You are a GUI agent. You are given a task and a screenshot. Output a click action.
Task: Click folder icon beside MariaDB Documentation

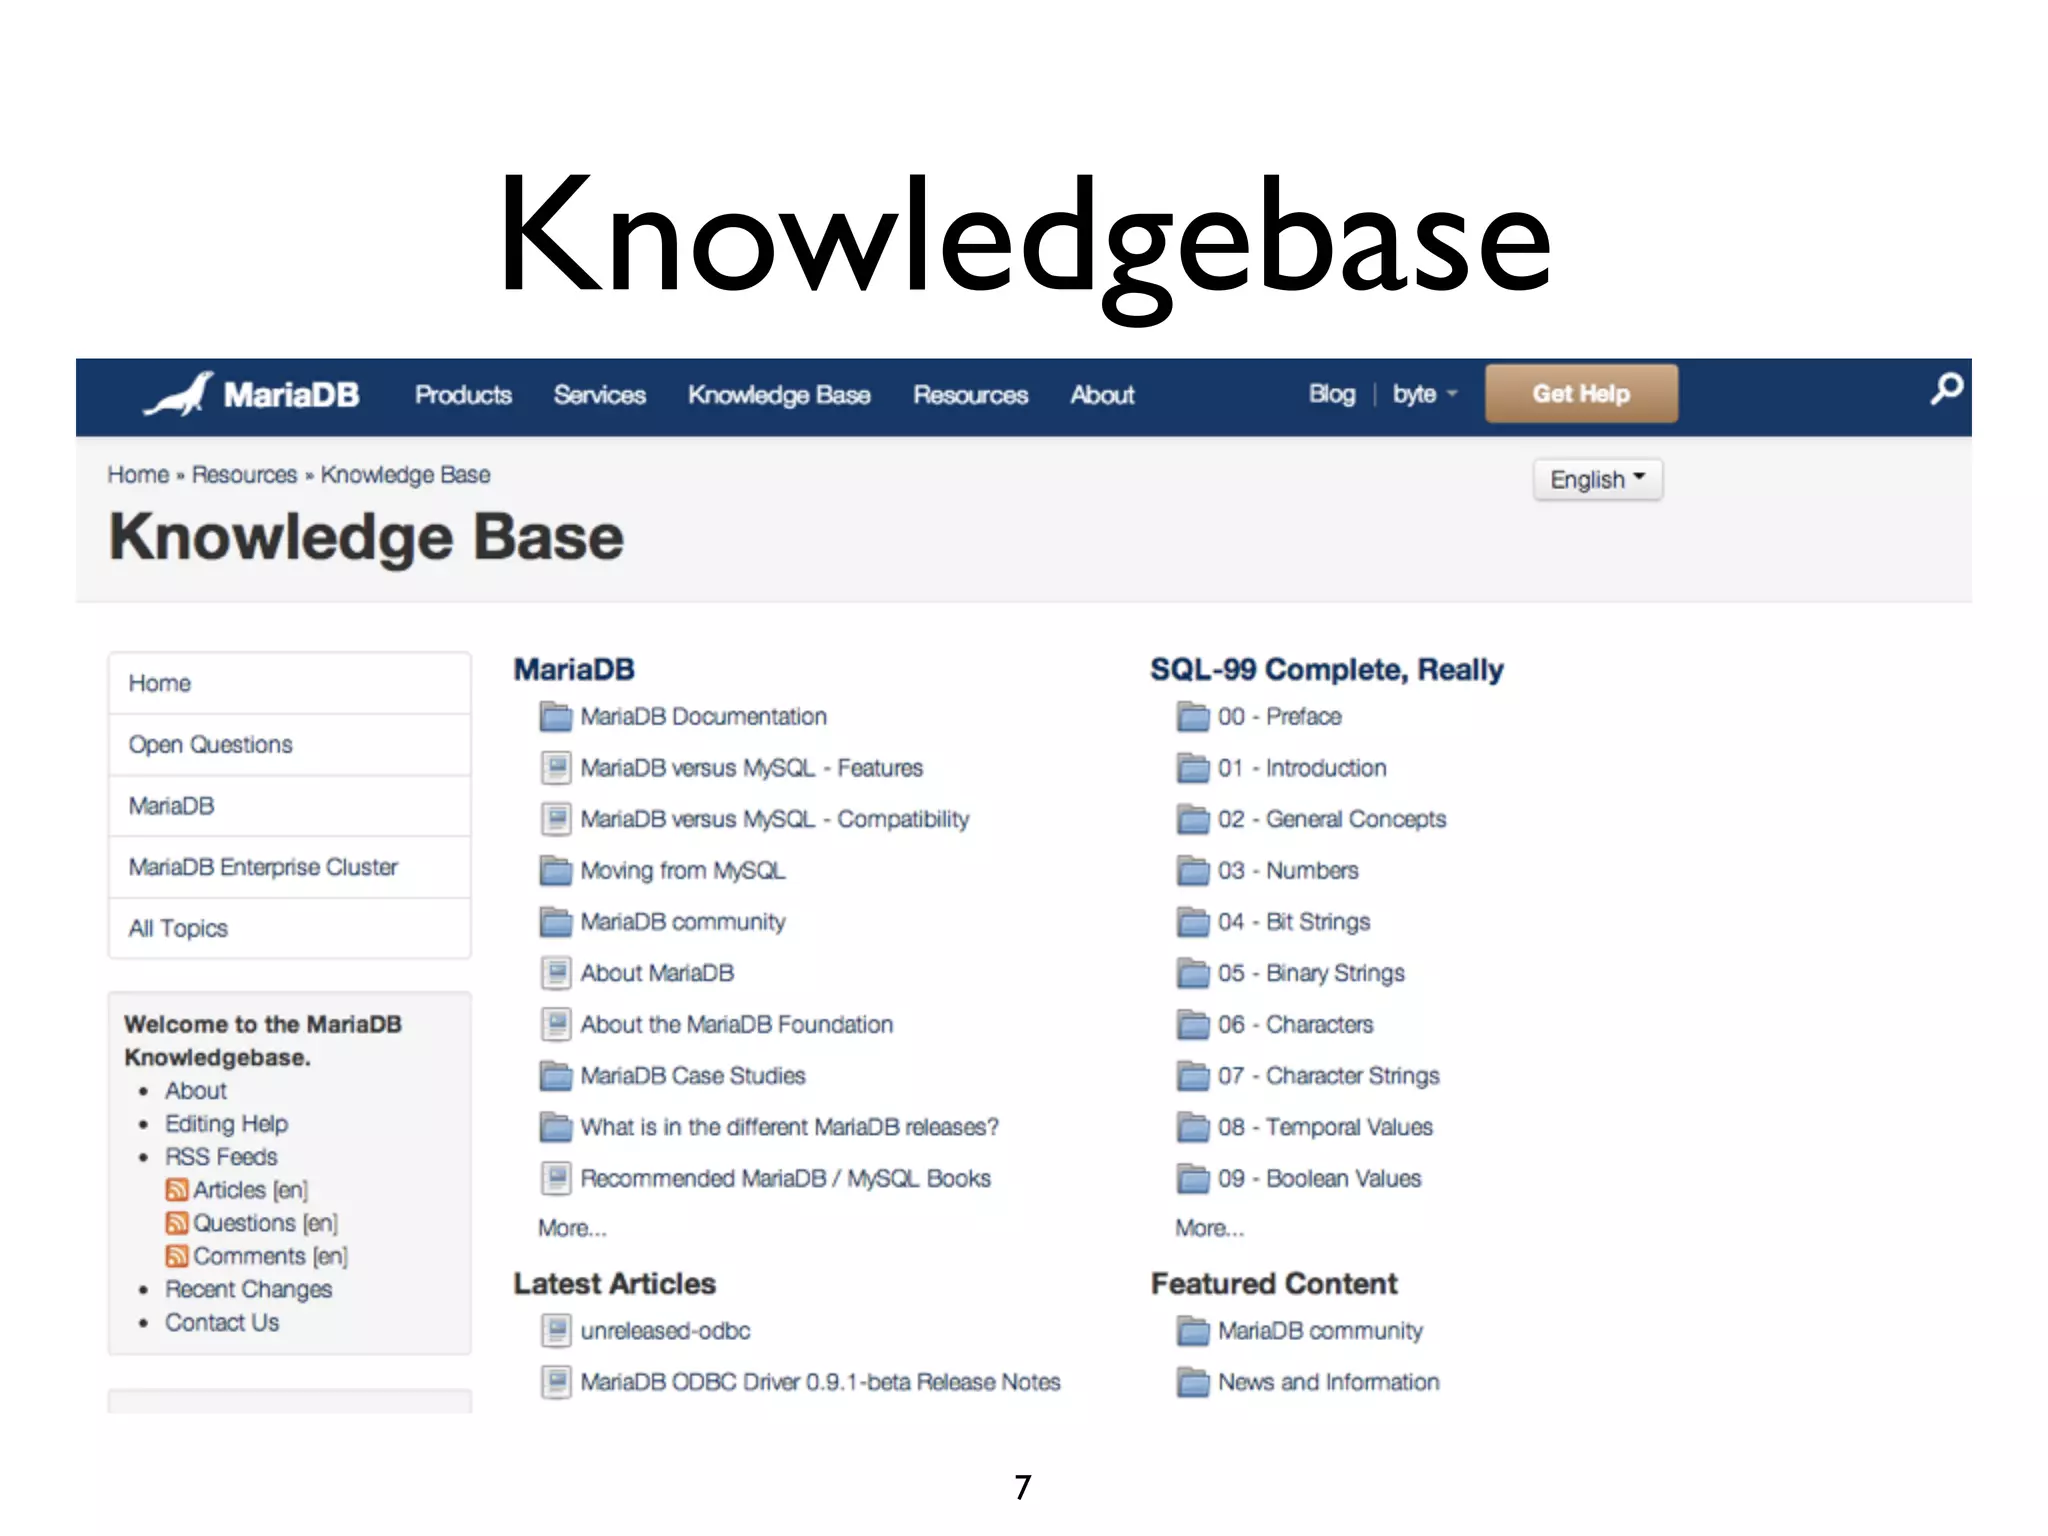[x=555, y=717]
